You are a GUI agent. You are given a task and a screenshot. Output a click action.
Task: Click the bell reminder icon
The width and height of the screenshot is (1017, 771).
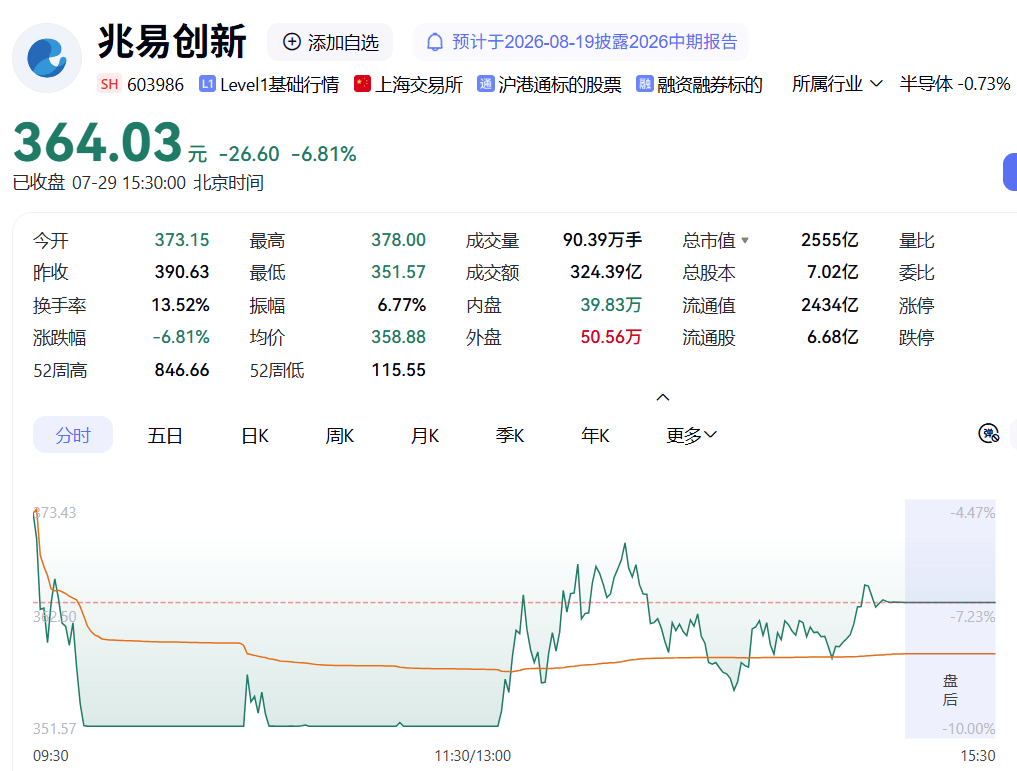(435, 42)
